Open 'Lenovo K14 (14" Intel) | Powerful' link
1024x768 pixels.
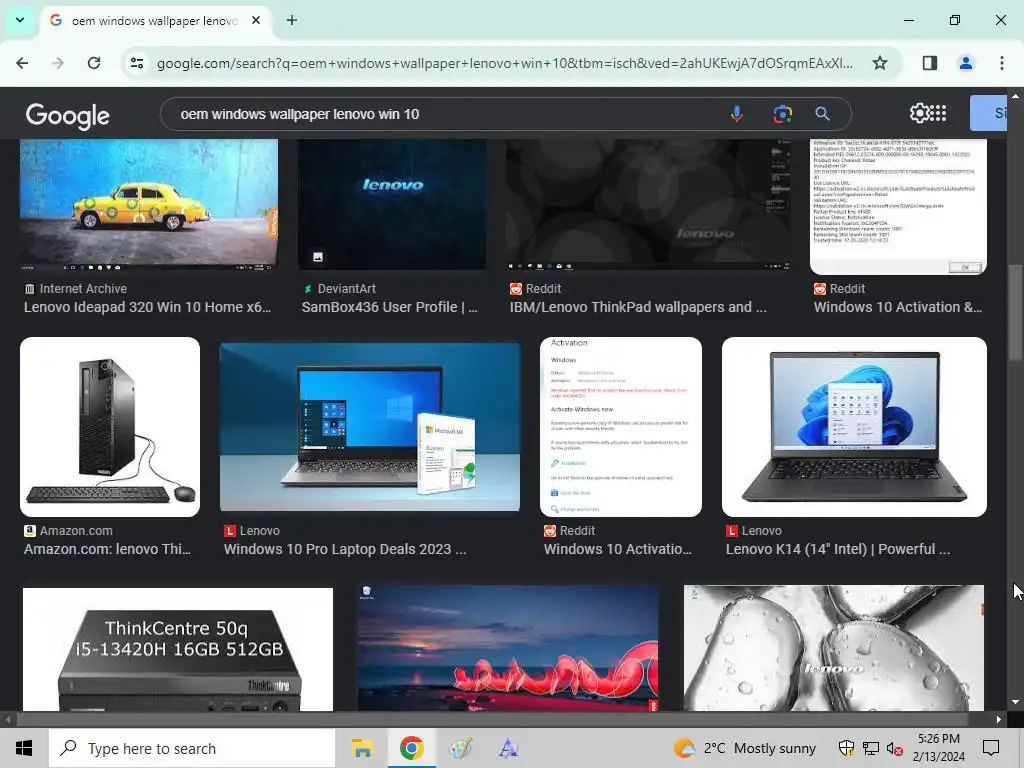(838, 549)
